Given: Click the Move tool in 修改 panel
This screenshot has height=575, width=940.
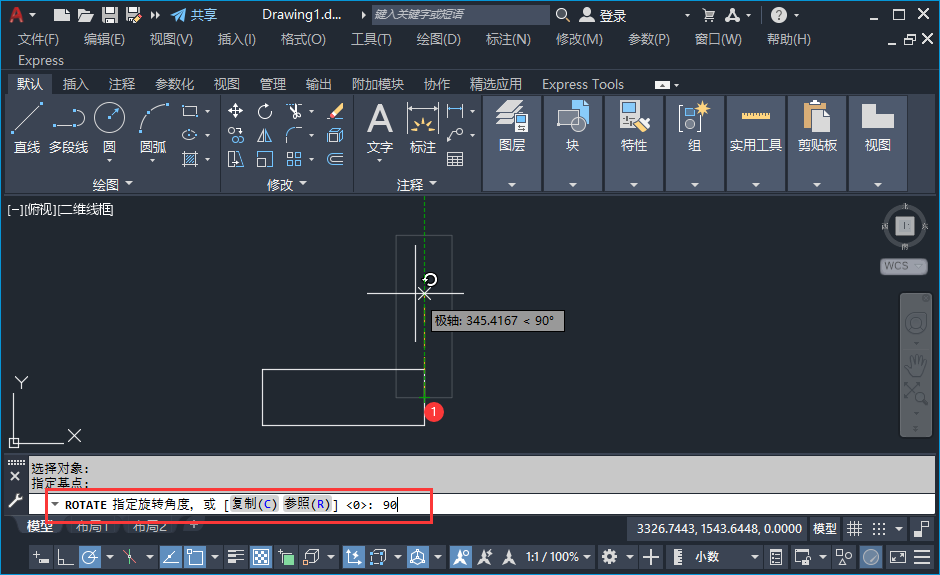Looking at the screenshot, I should (x=236, y=111).
